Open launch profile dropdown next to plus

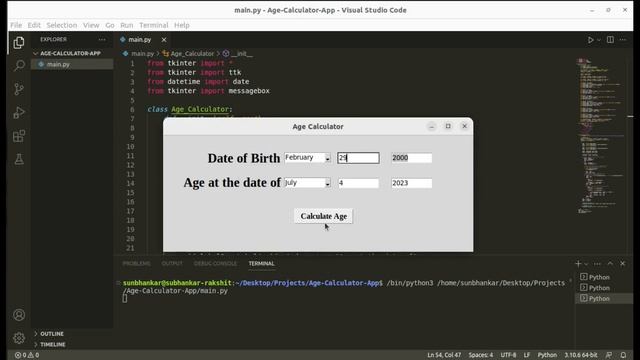click(x=586, y=264)
